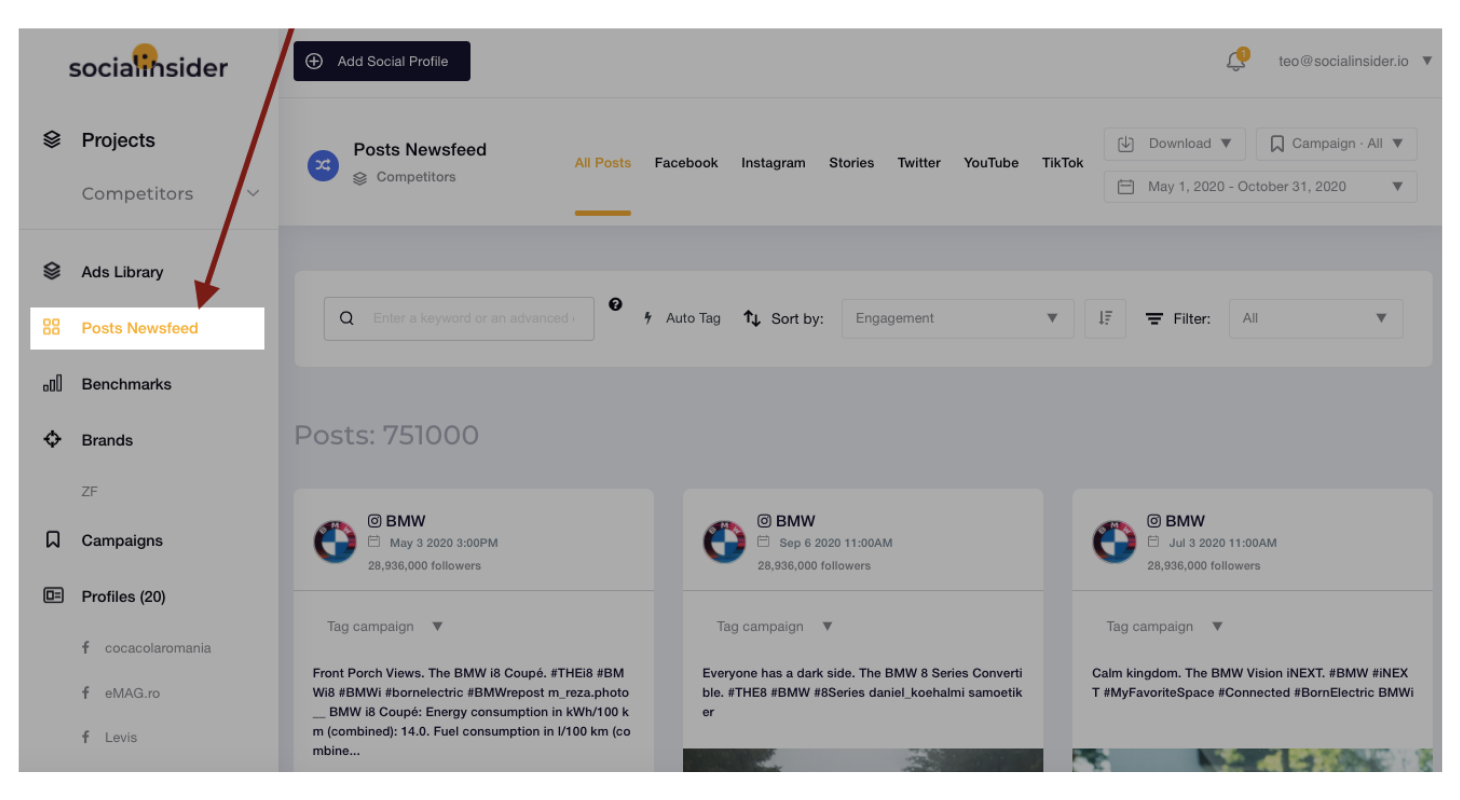The width and height of the screenshot is (1460, 800).
Task: Click the plus icon in Add Social Profile
Action: (314, 61)
